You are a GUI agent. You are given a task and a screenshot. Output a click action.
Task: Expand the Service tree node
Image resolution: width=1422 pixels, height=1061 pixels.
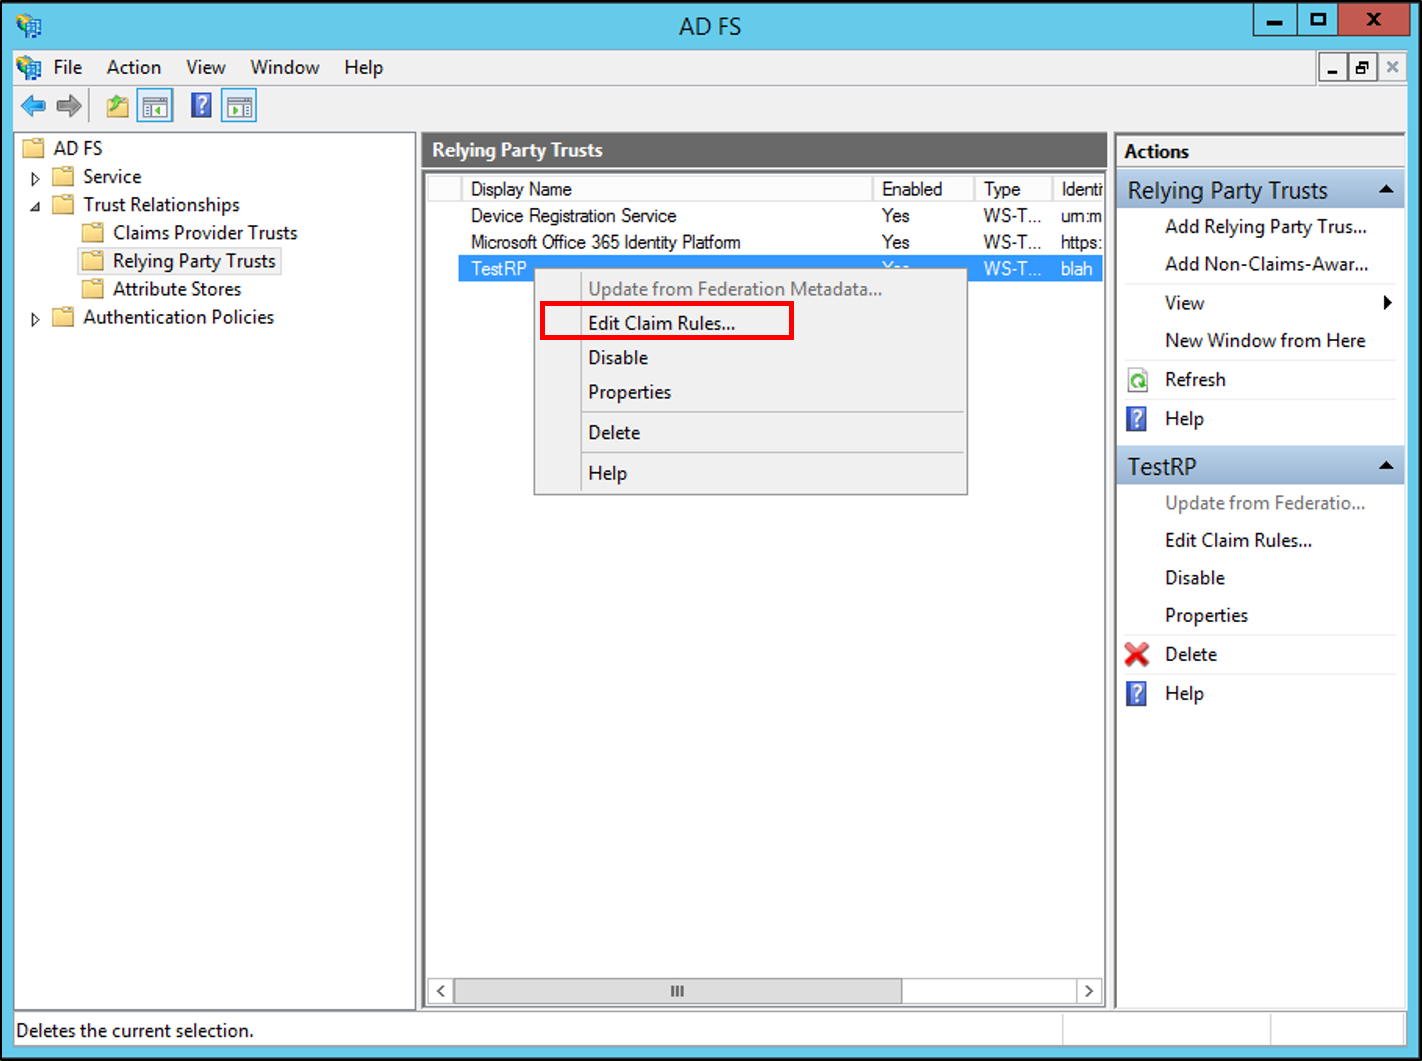click(36, 176)
